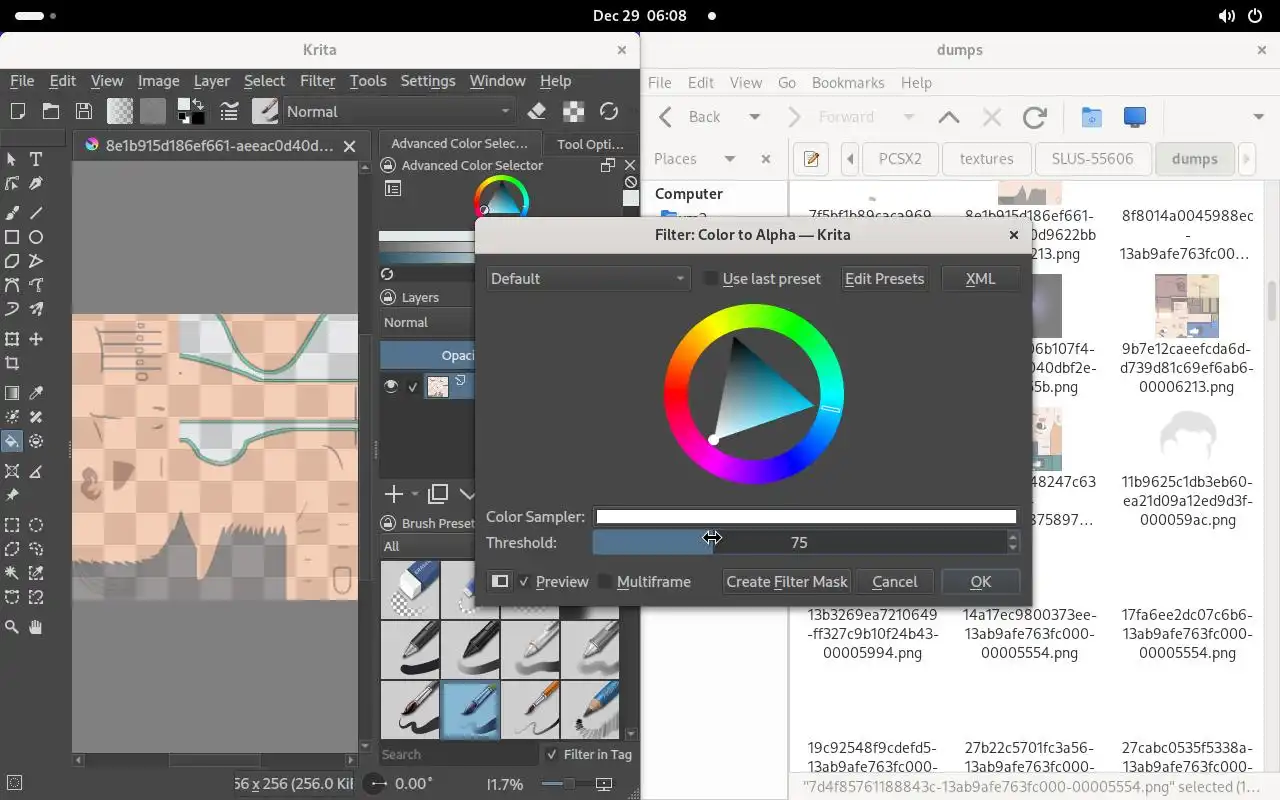Select the Contiguous Selection wand tool

click(12, 573)
